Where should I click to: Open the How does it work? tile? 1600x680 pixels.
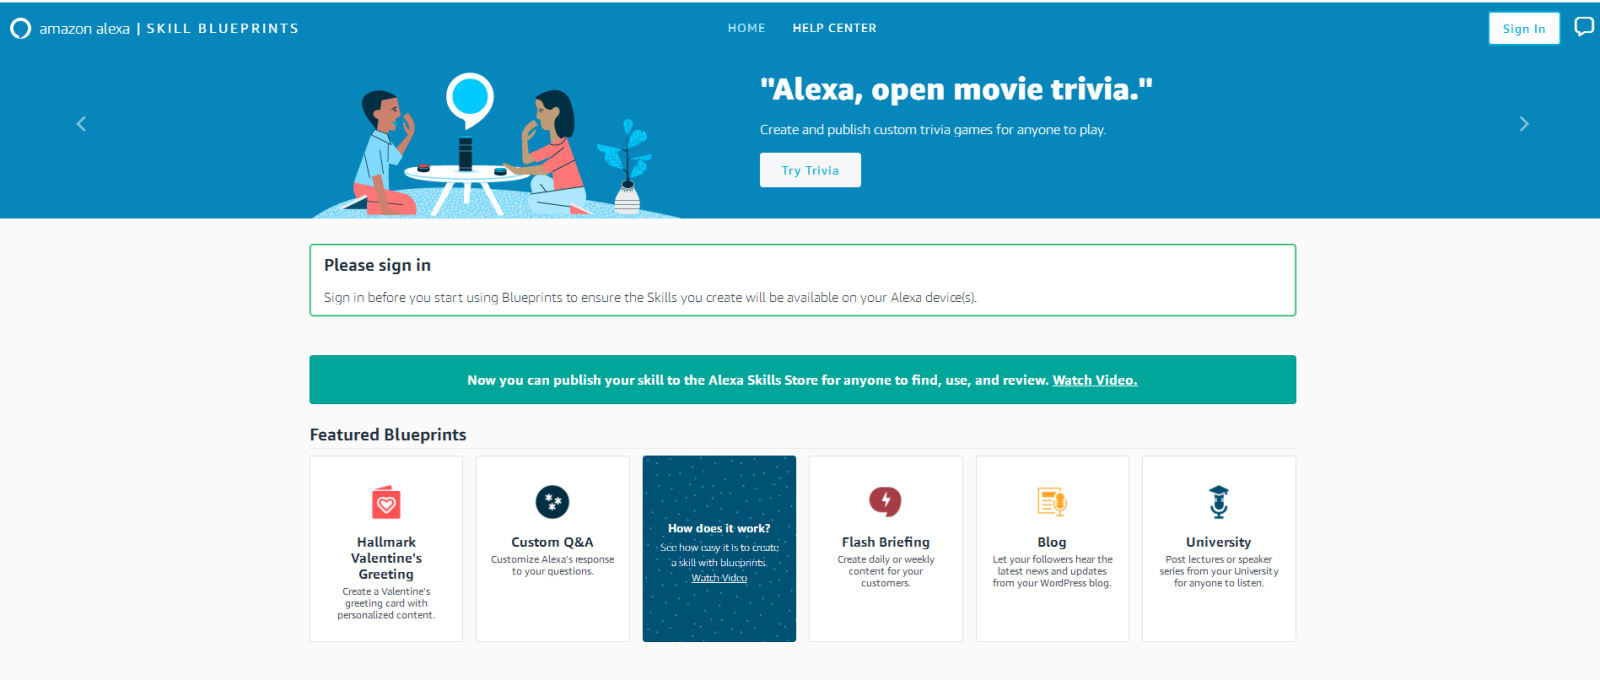pos(719,549)
